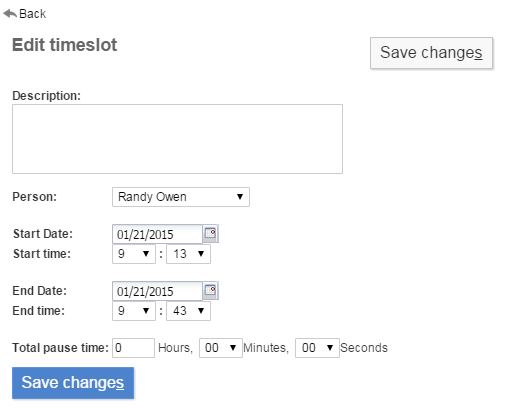Open the Person dropdown showing Randy Owen
The image size is (510, 419).
point(181,197)
